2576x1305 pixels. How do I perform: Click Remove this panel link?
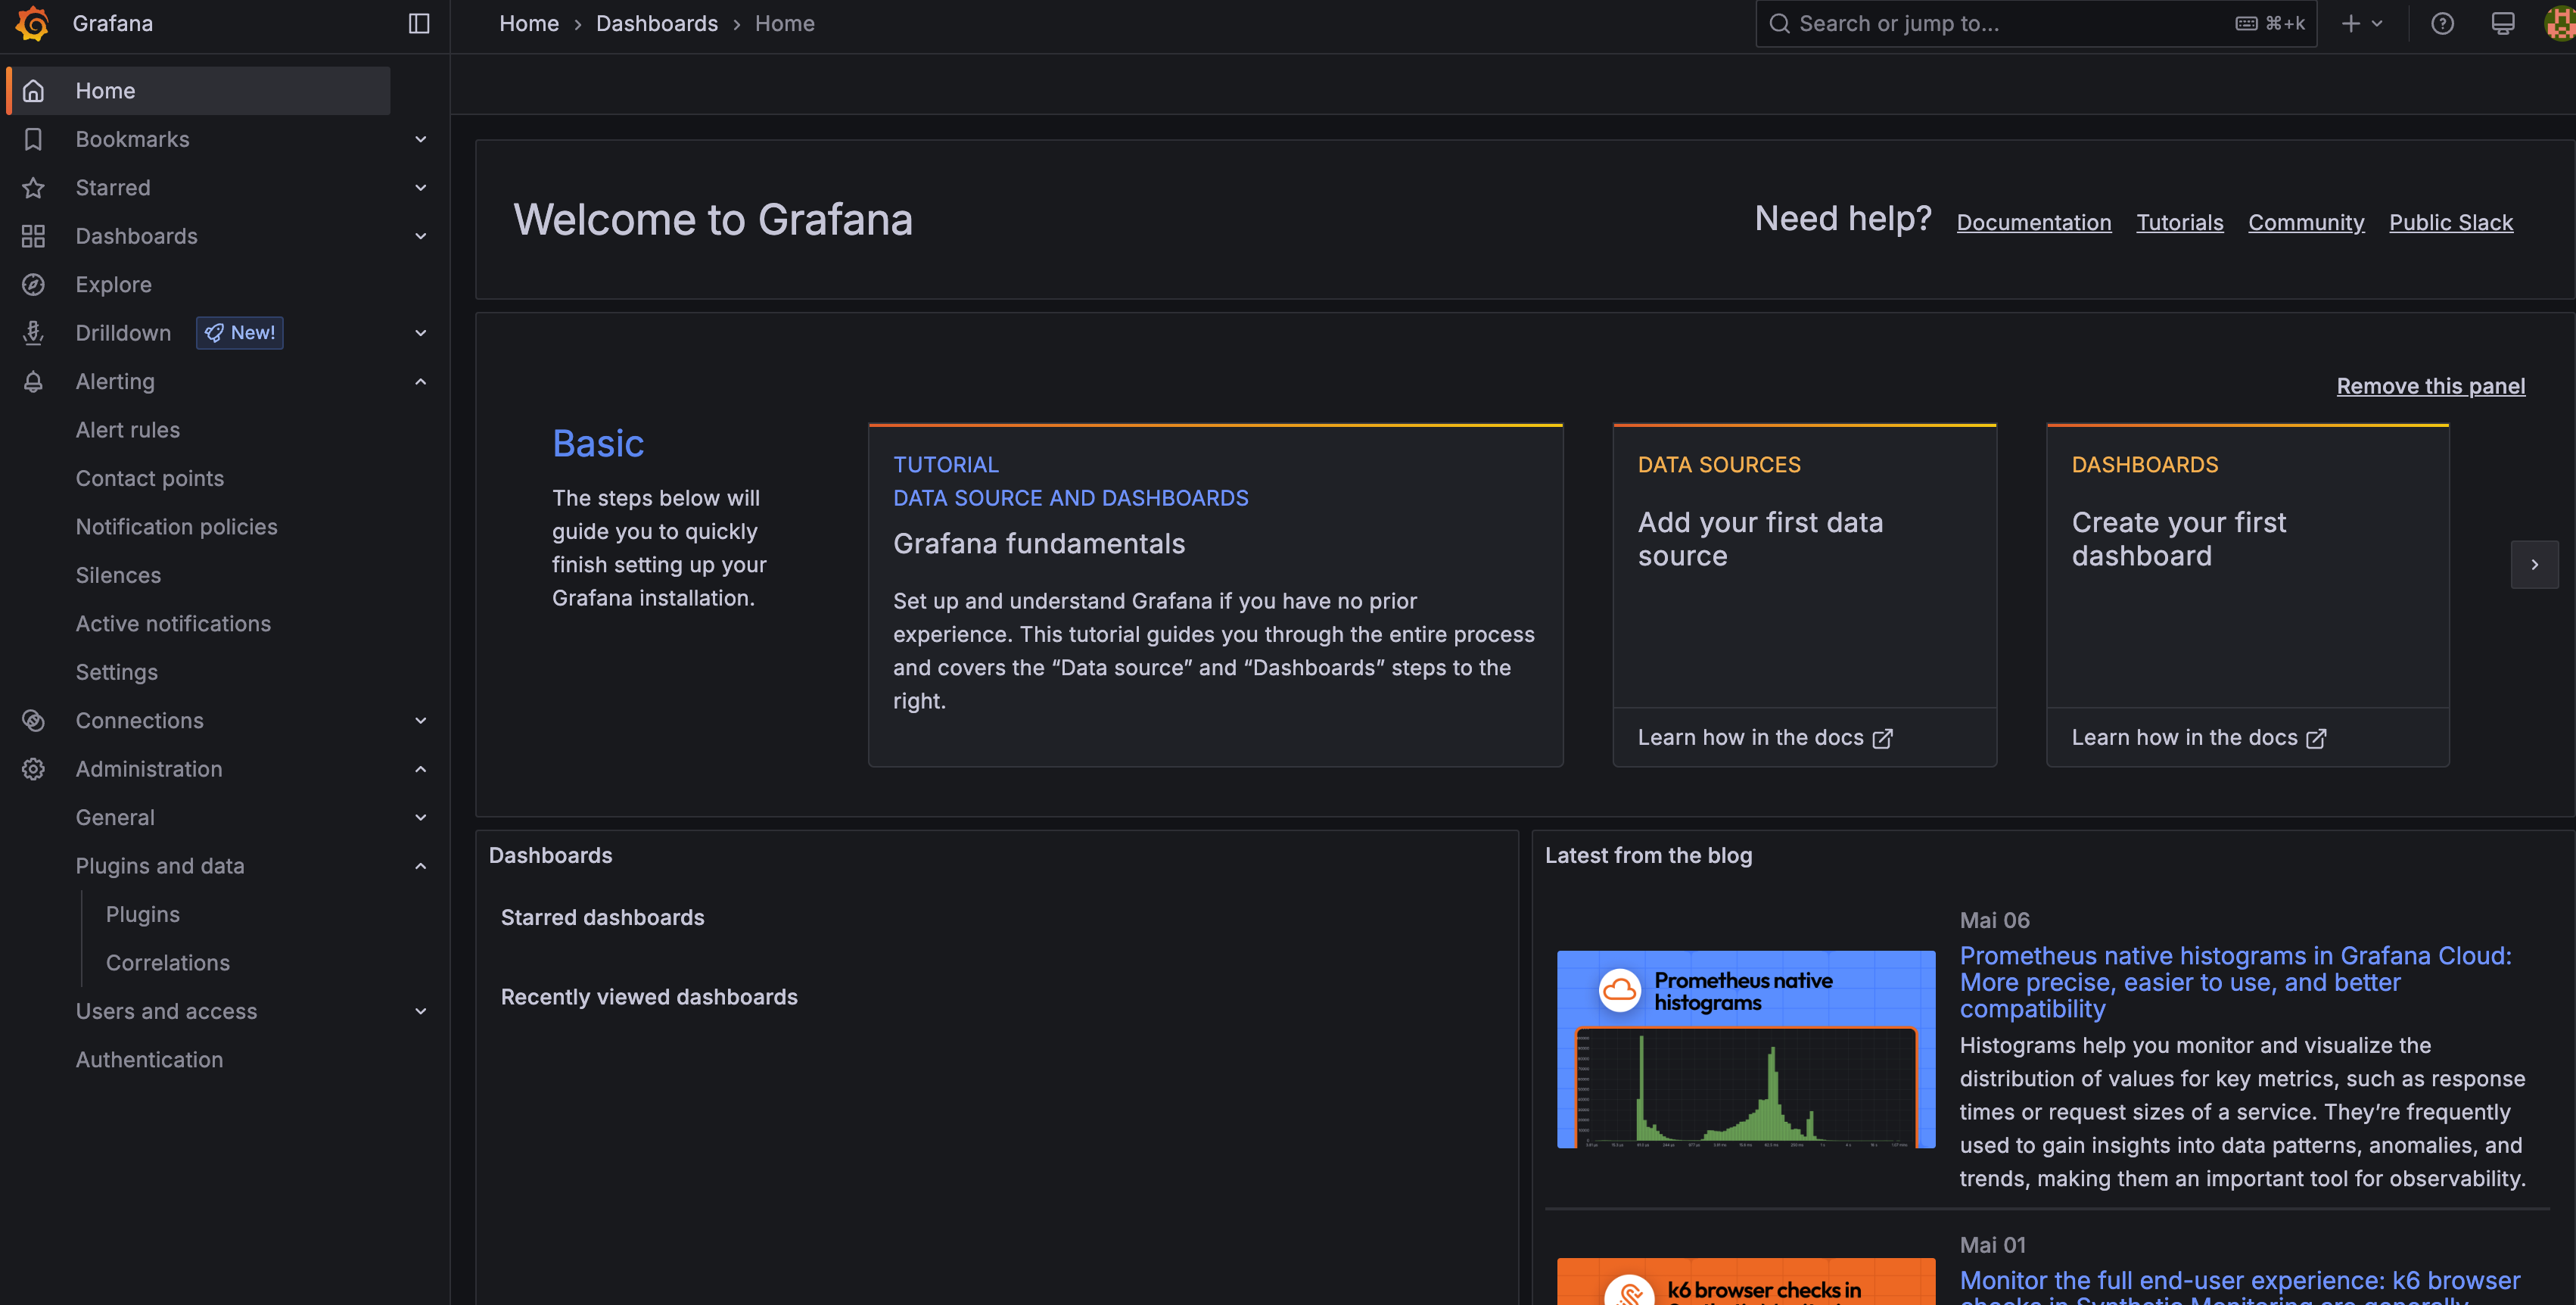tap(2430, 386)
